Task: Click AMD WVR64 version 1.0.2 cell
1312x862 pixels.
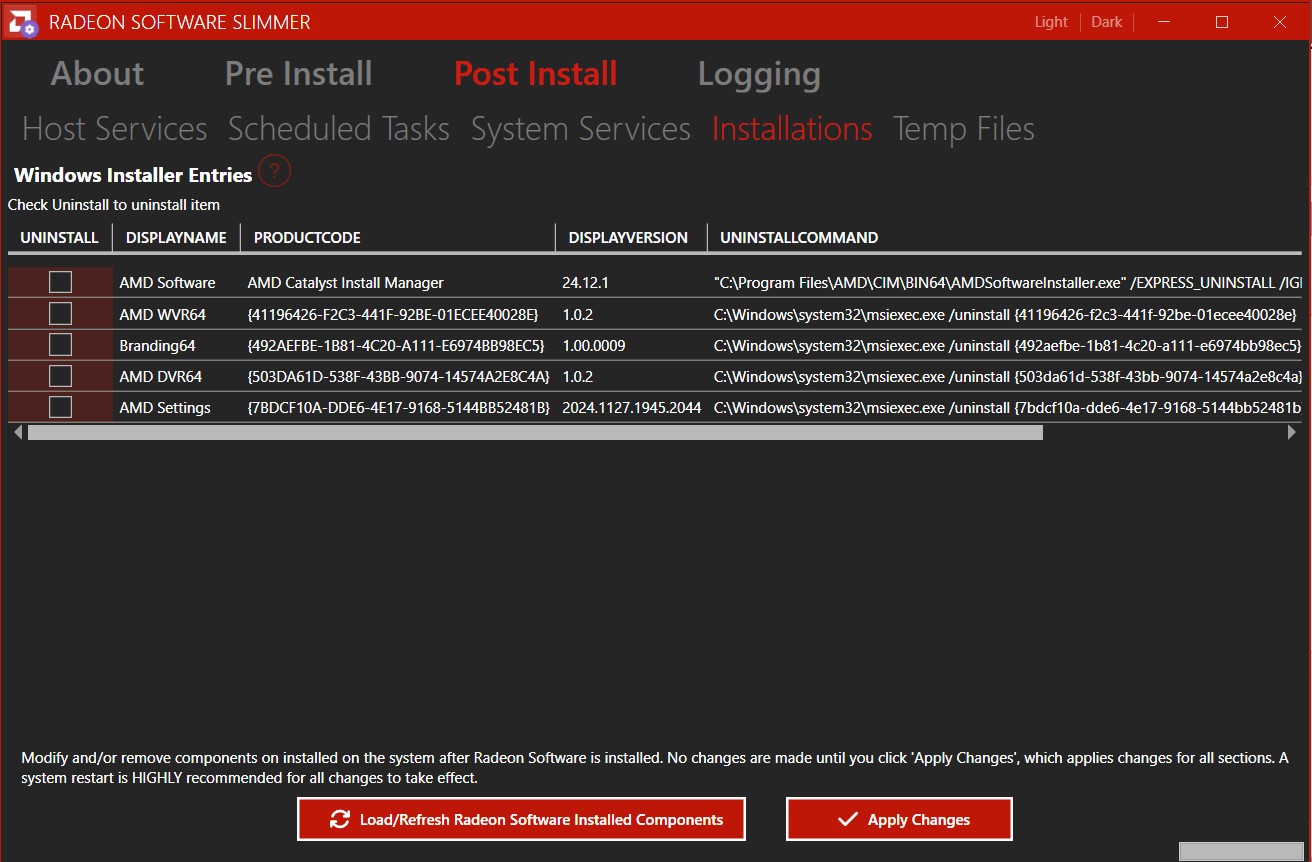Action: point(632,314)
